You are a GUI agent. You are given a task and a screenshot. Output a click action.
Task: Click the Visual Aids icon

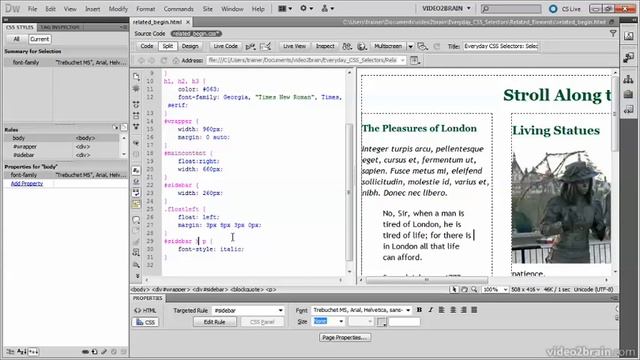click(x=422, y=47)
